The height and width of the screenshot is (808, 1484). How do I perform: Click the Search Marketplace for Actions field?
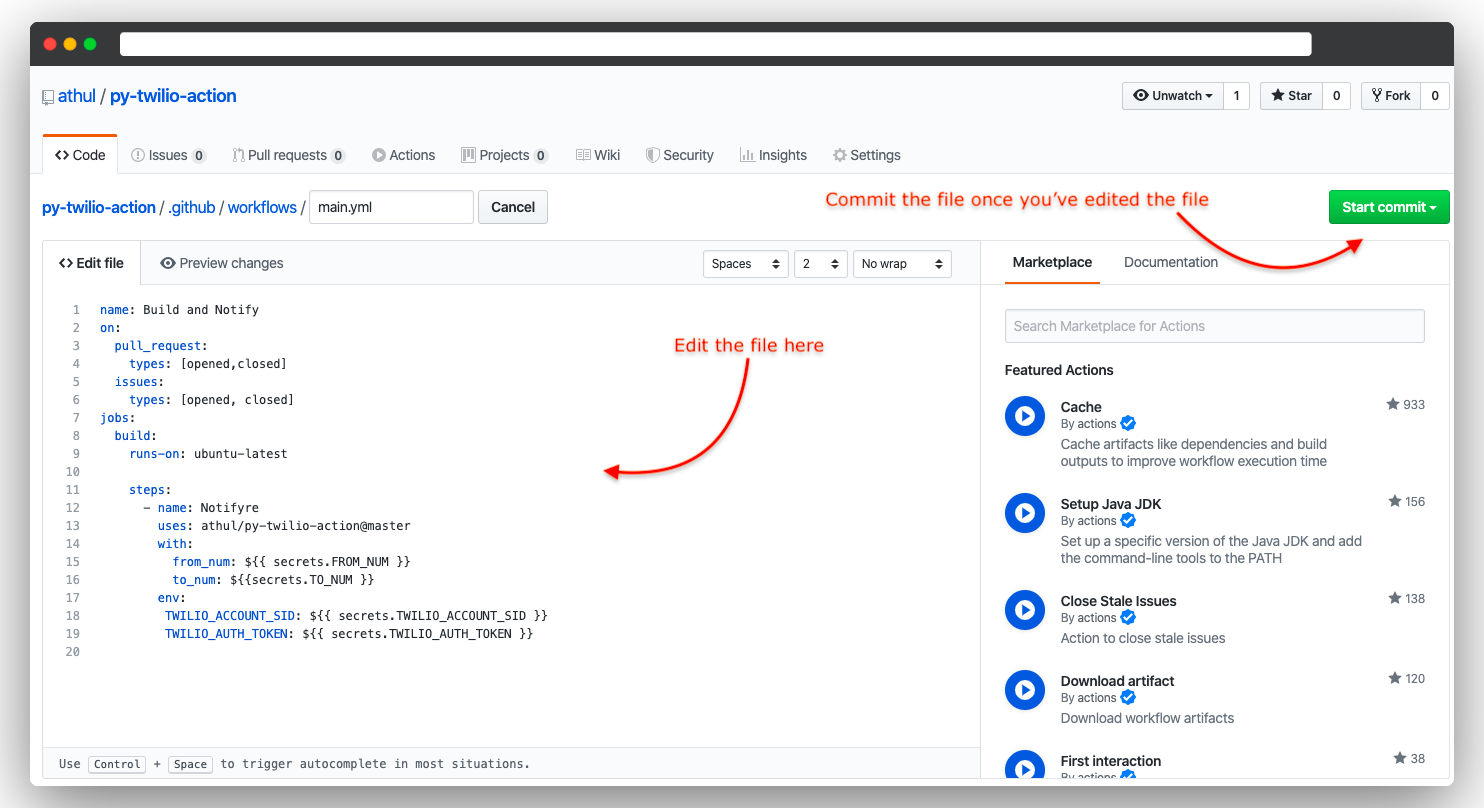pos(1214,326)
